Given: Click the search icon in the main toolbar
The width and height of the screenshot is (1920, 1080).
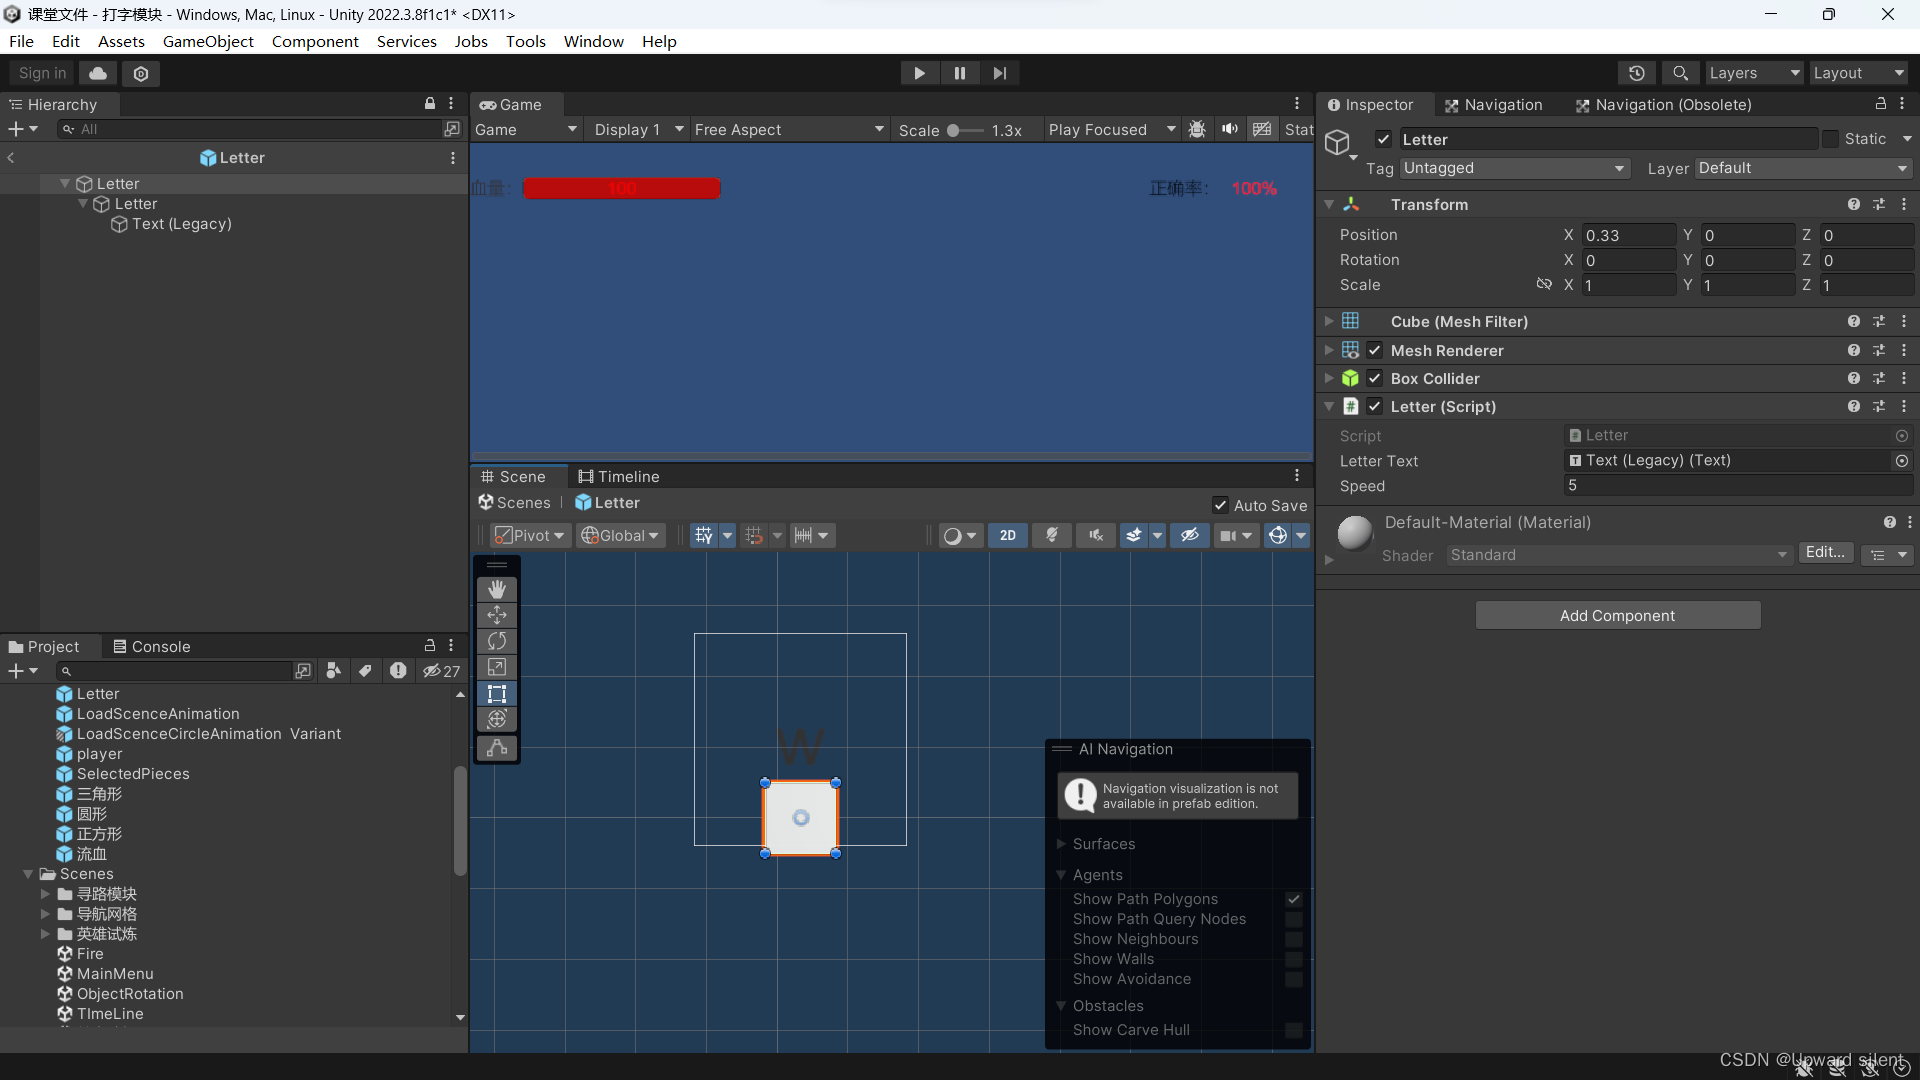Looking at the screenshot, I should [1680, 73].
